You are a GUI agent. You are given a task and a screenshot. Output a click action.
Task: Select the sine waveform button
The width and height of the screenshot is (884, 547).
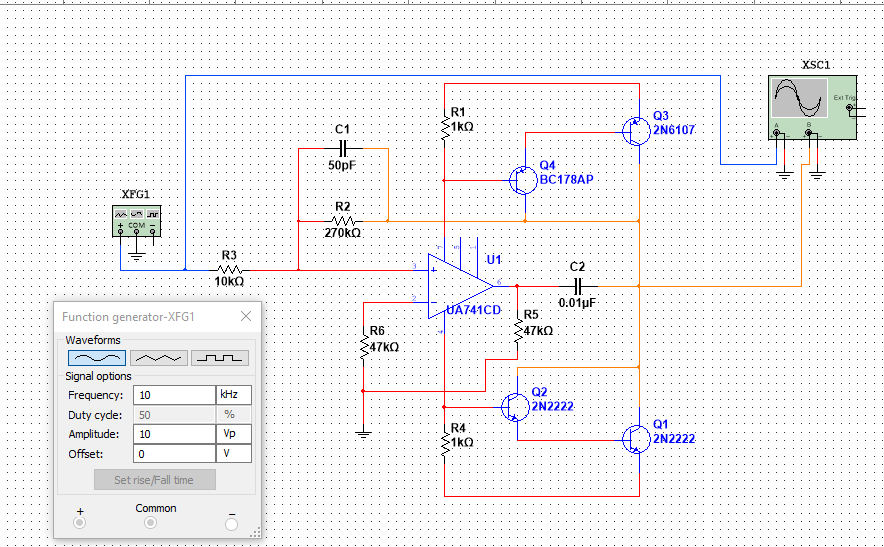97,358
